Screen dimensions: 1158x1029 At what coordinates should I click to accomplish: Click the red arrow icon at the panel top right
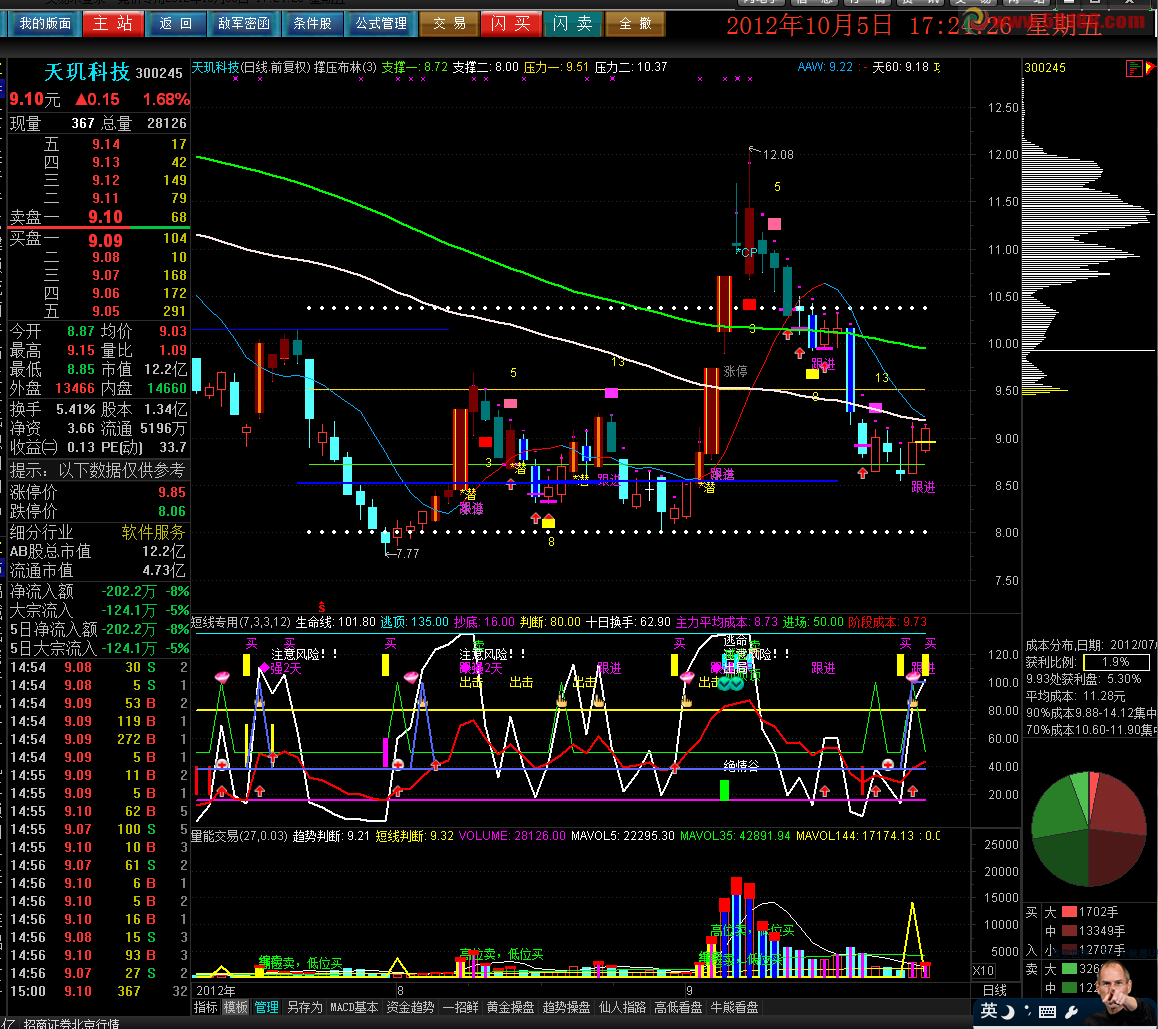(1149, 68)
